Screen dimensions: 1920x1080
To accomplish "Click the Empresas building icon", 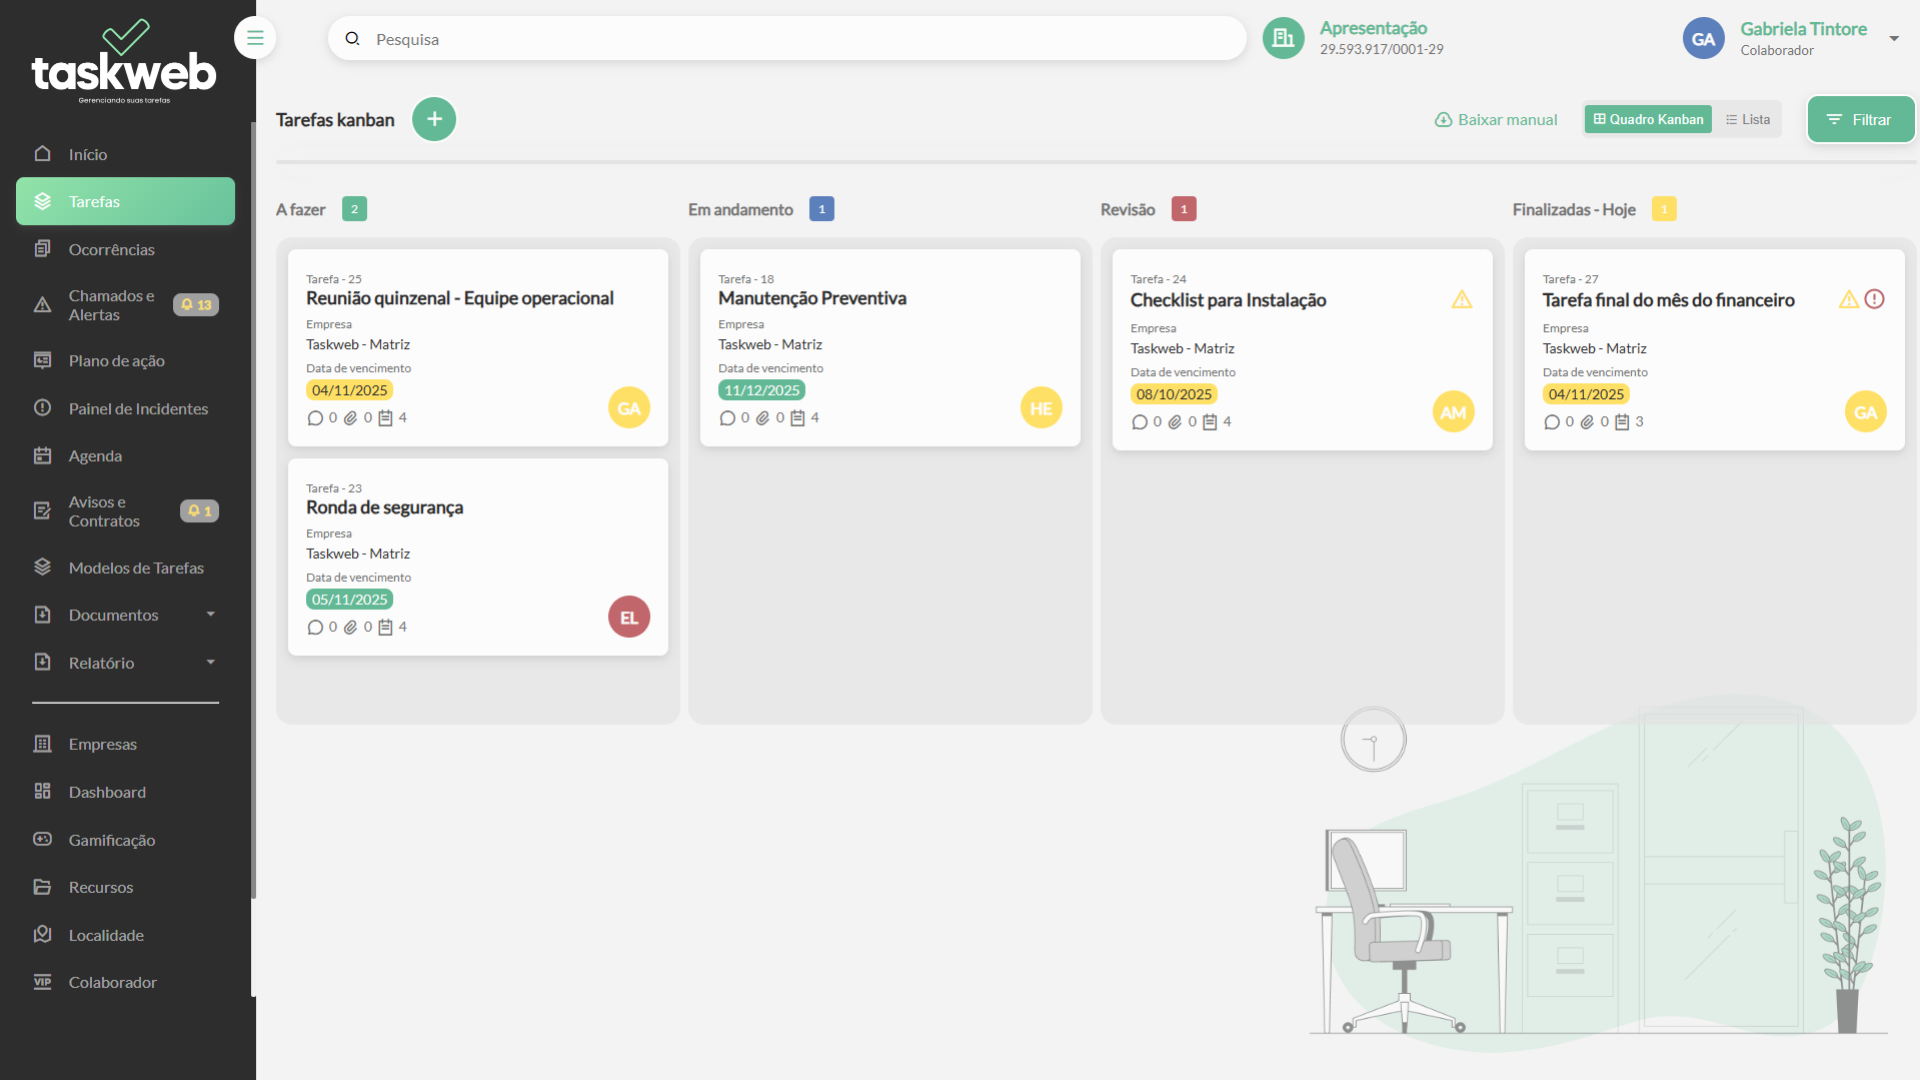I will 42,744.
